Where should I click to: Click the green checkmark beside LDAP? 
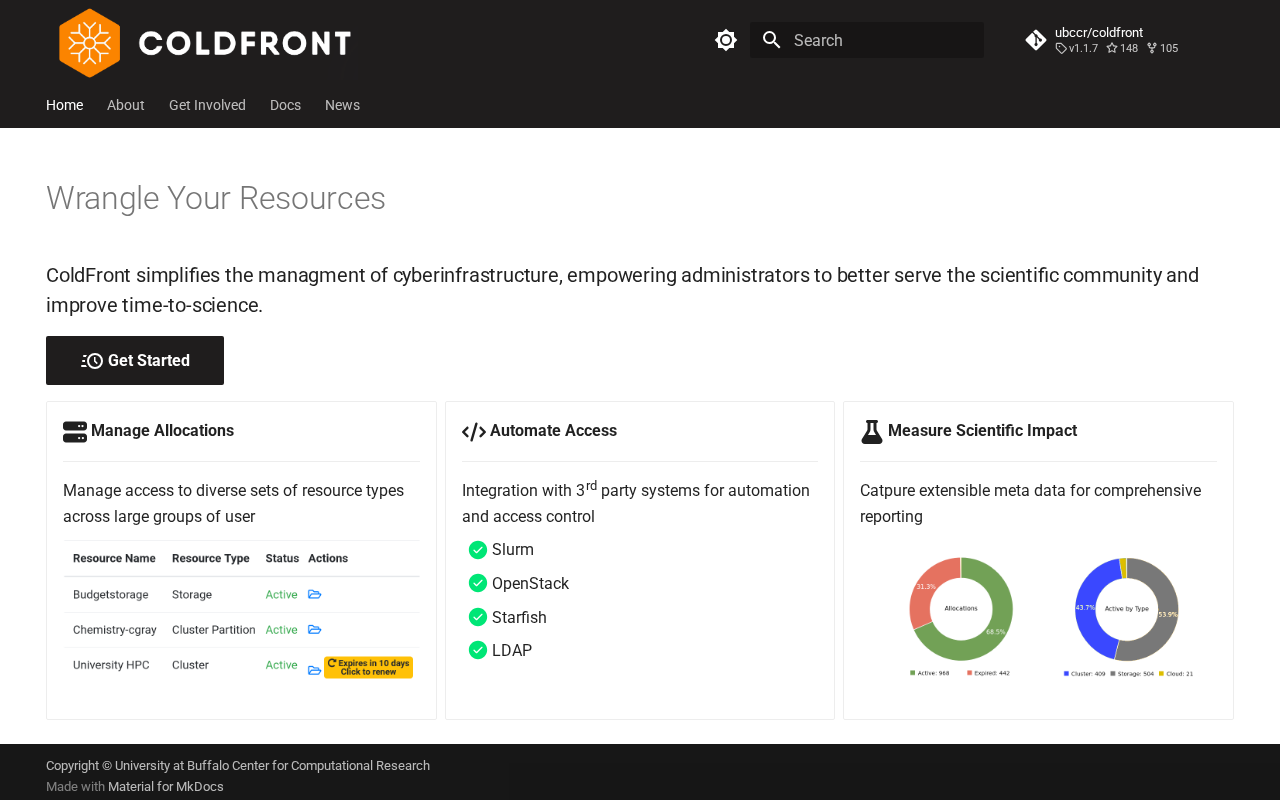tap(478, 650)
